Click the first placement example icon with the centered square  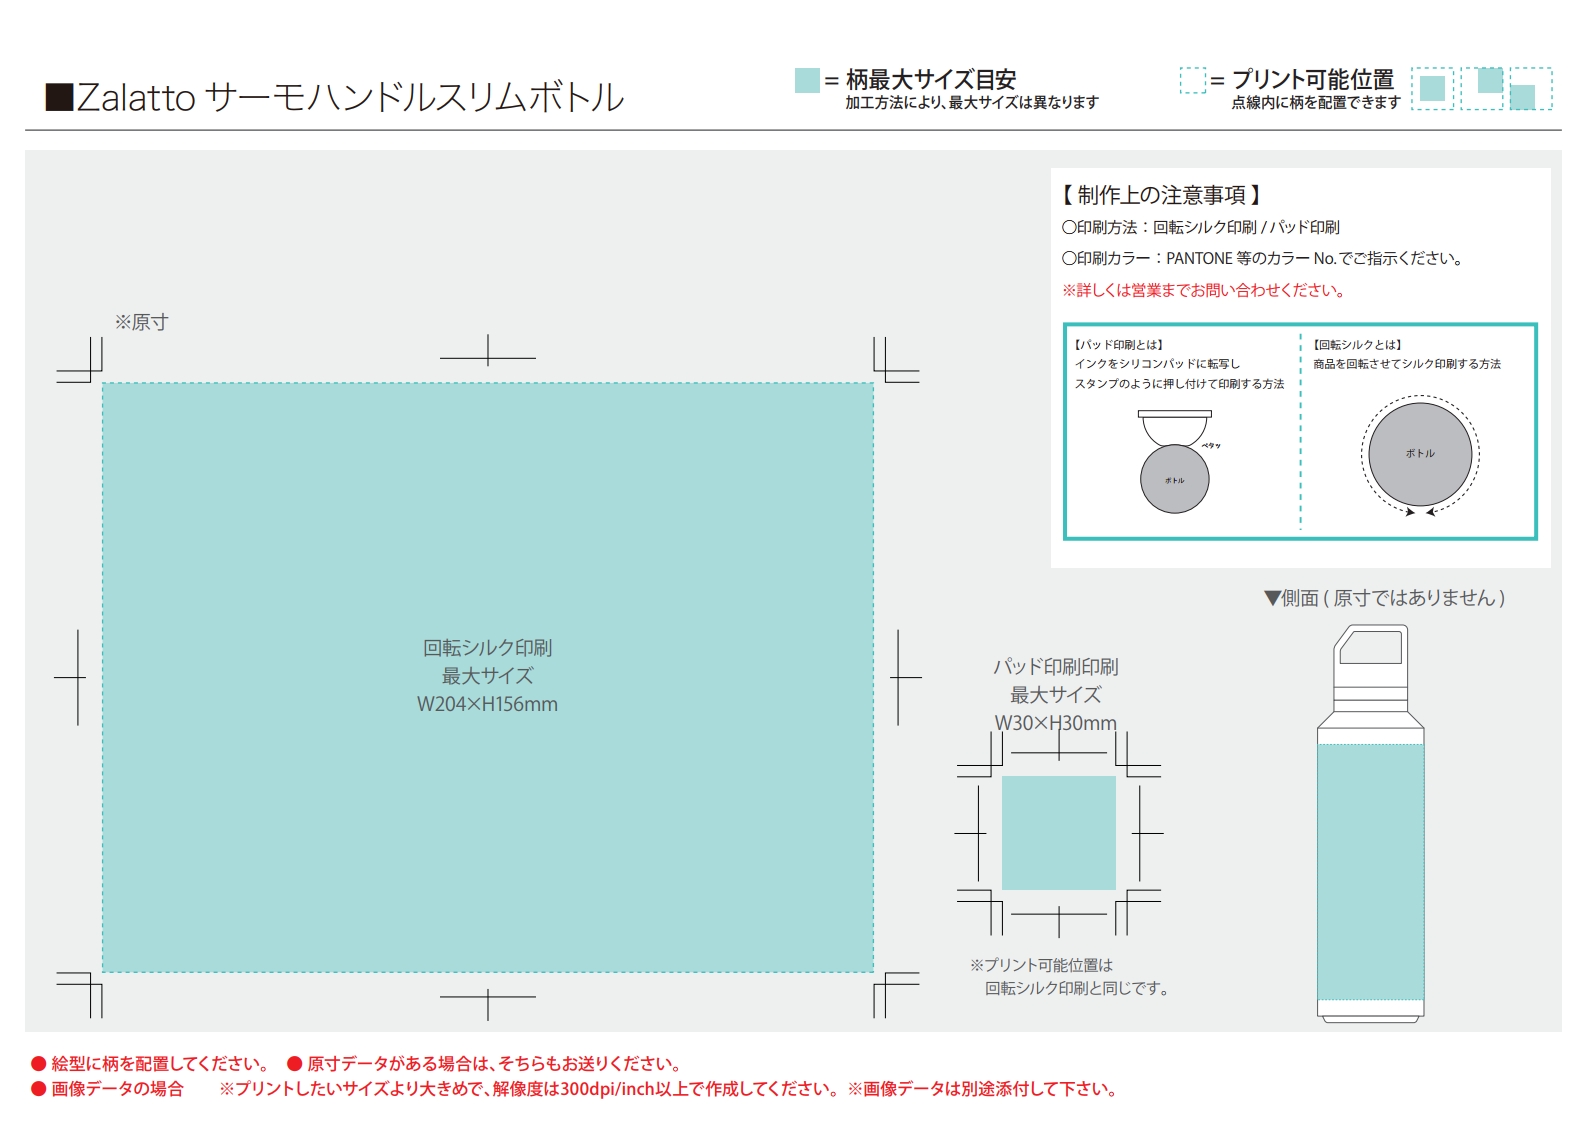point(1432,88)
